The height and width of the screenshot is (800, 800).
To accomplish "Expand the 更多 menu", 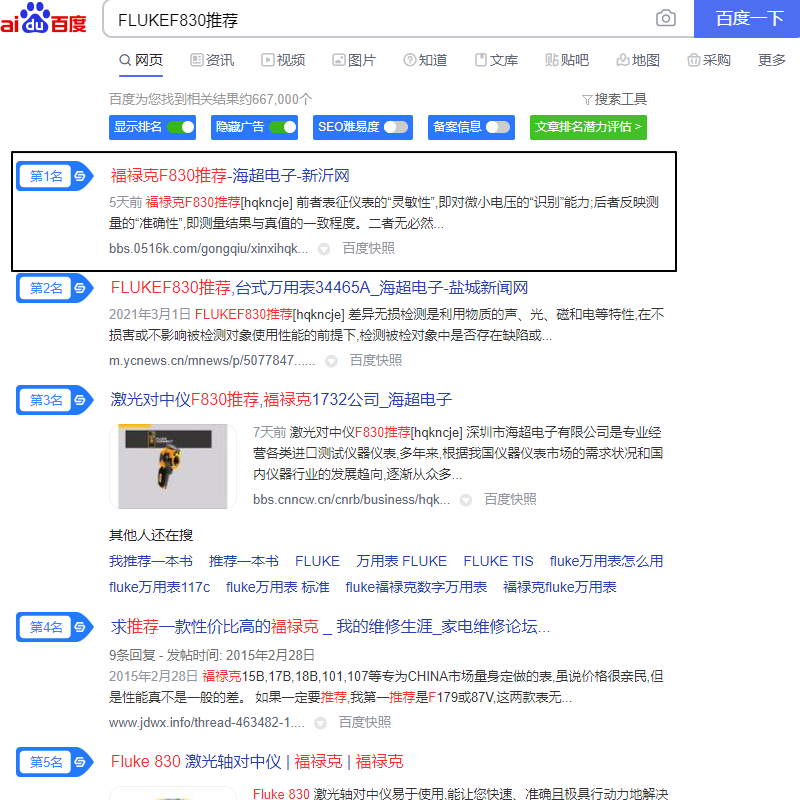I will pos(771,60).
